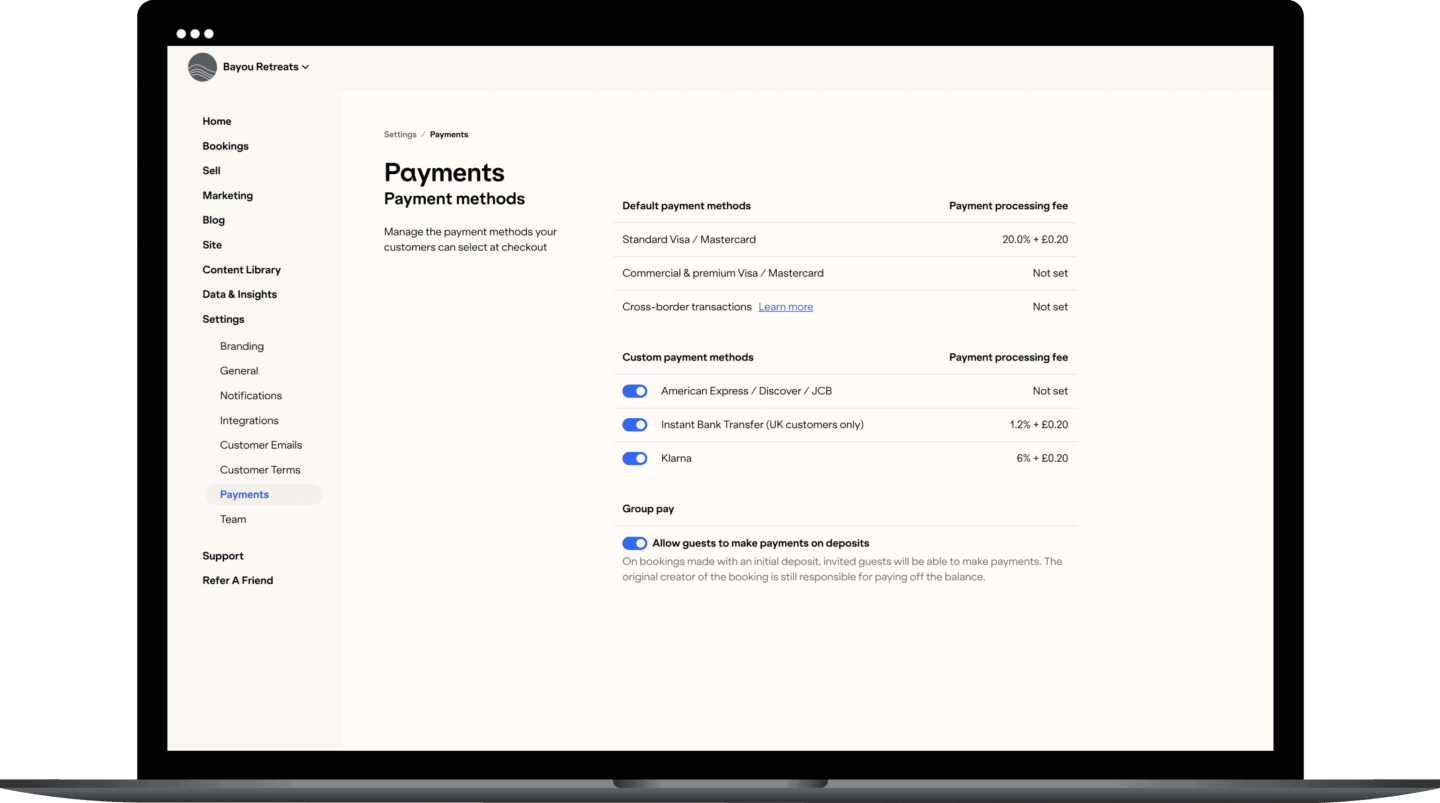Image resolution: width=1440 pixels, height=803 pixels.
Task: Select Integrations under Settings
Action: [249, 421]
